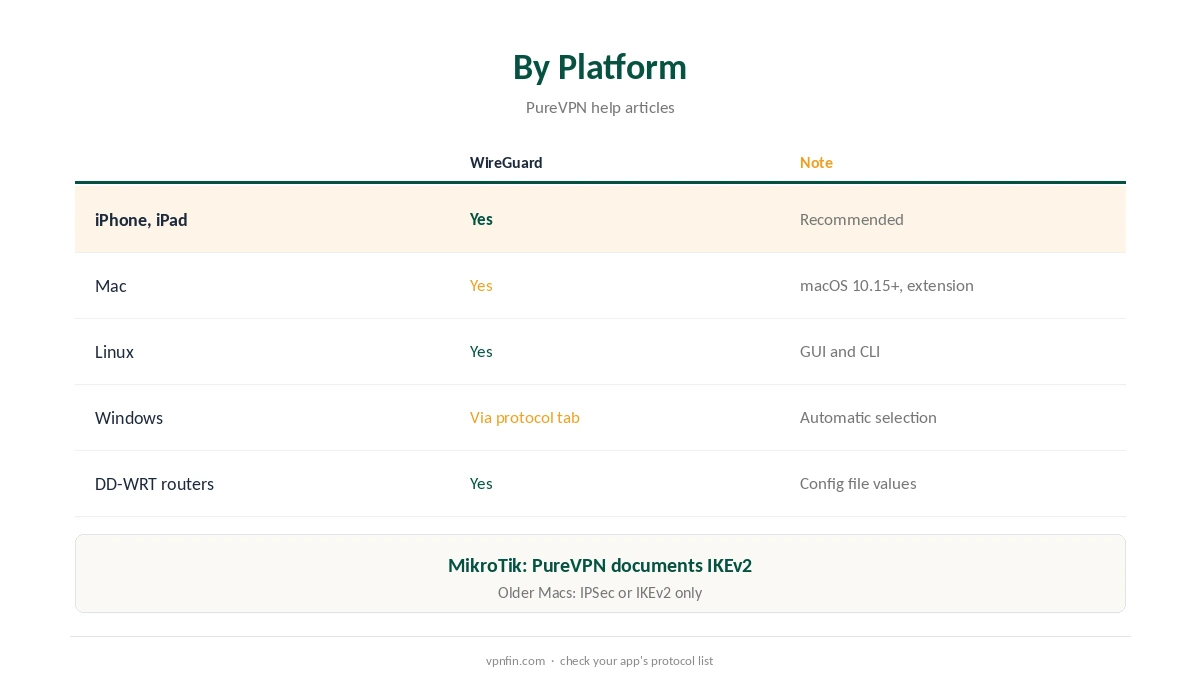Click "Yes" in the DD-WRT routers row
Viewport: 1200px width, 680px height.
pos(481,483)
